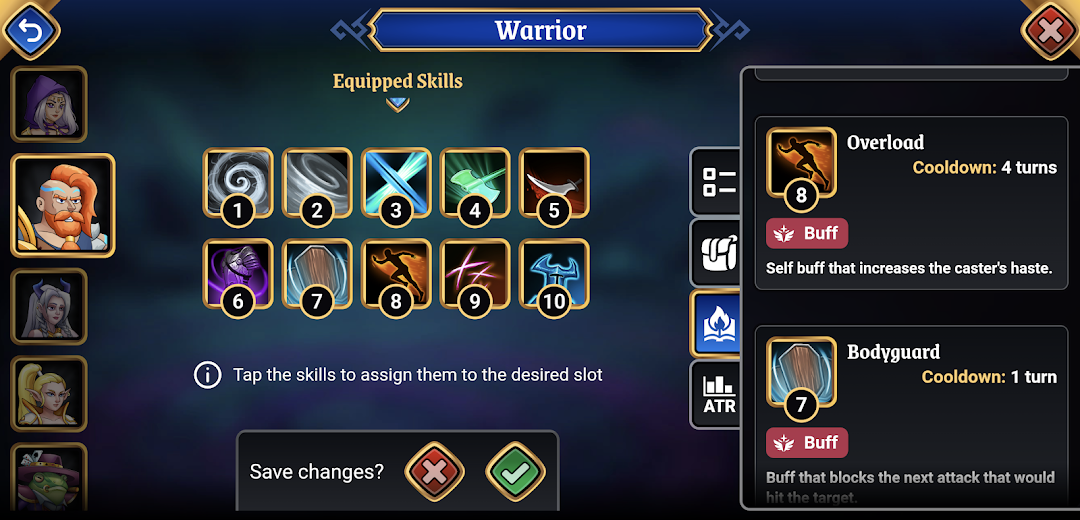The height and width of the screenshot is (520, 1080).
Task: Select the flame book skills tab
Action: pyautogui.click(x=717, y=323)
